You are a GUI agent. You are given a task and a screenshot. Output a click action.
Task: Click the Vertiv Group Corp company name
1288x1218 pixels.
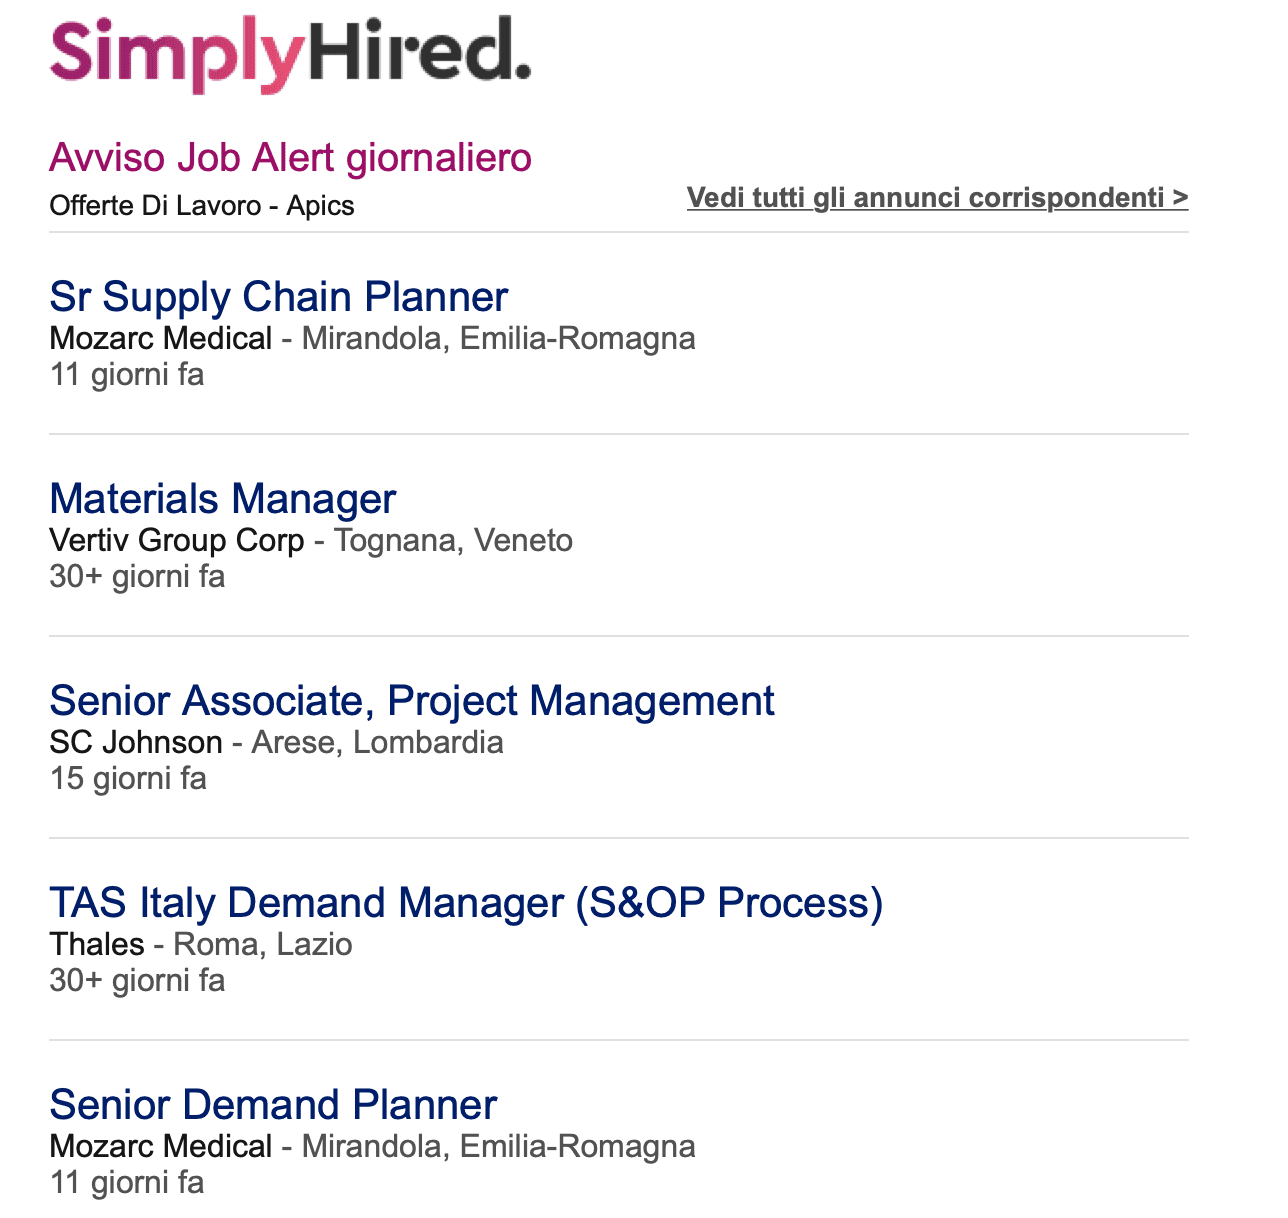(x=176, y=541)
